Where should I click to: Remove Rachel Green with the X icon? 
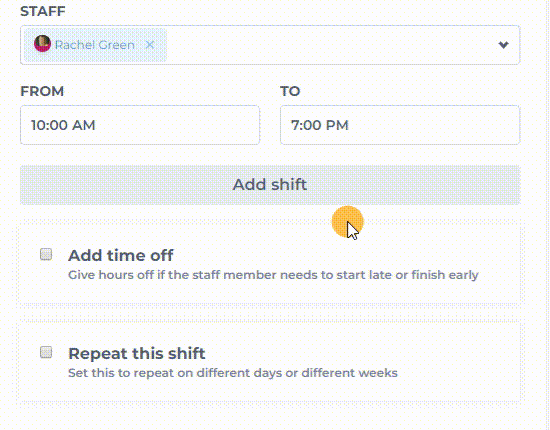pyautogui.click(x=150, y=45)
